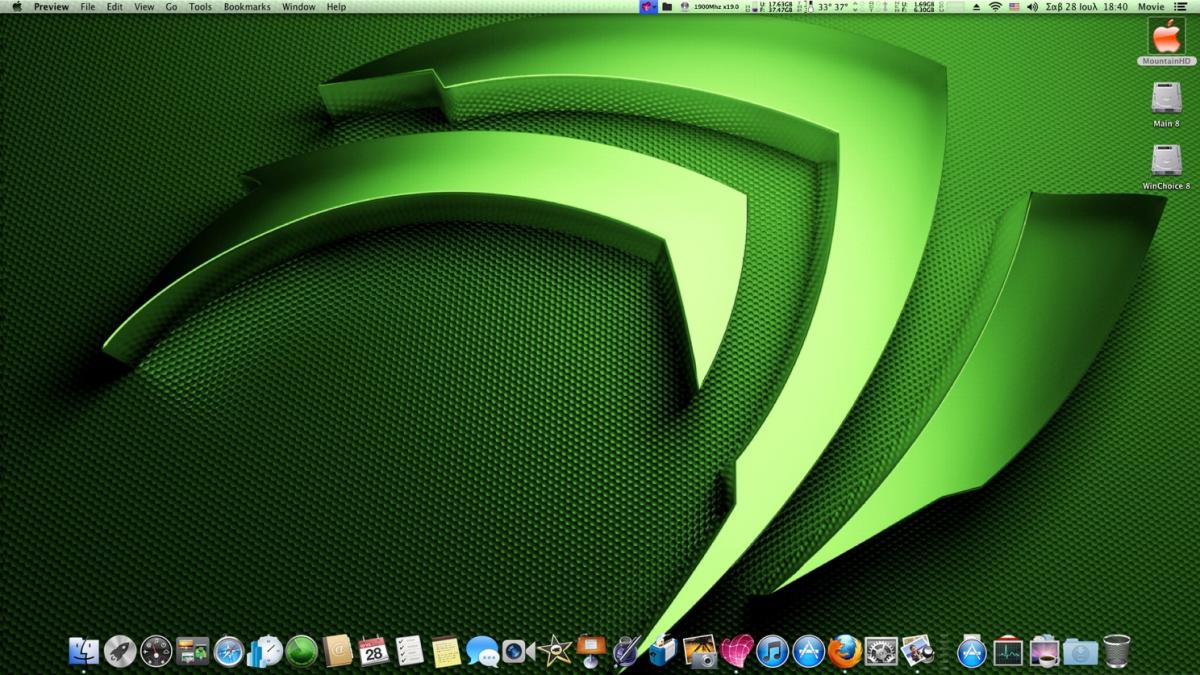Click the 33° 37° temperature readout
1200x675 pixels.
(833, 7)
